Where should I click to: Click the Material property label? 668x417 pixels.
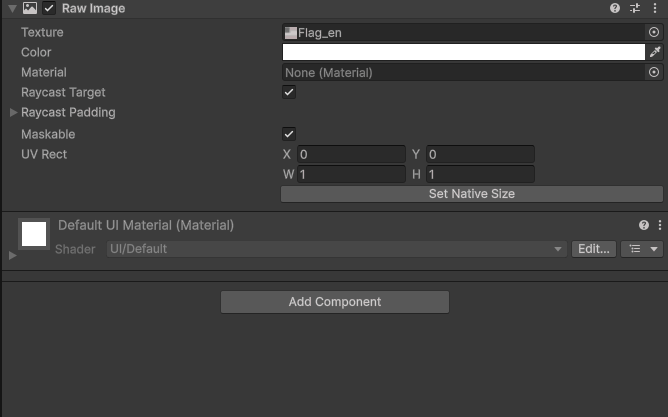pos(44,72)
